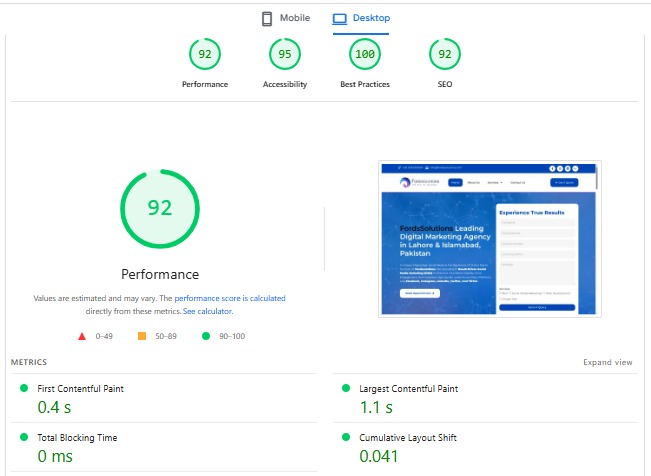Switch to the Mobile tab
The height and width of the screenshot is (476, 651).
285,19
